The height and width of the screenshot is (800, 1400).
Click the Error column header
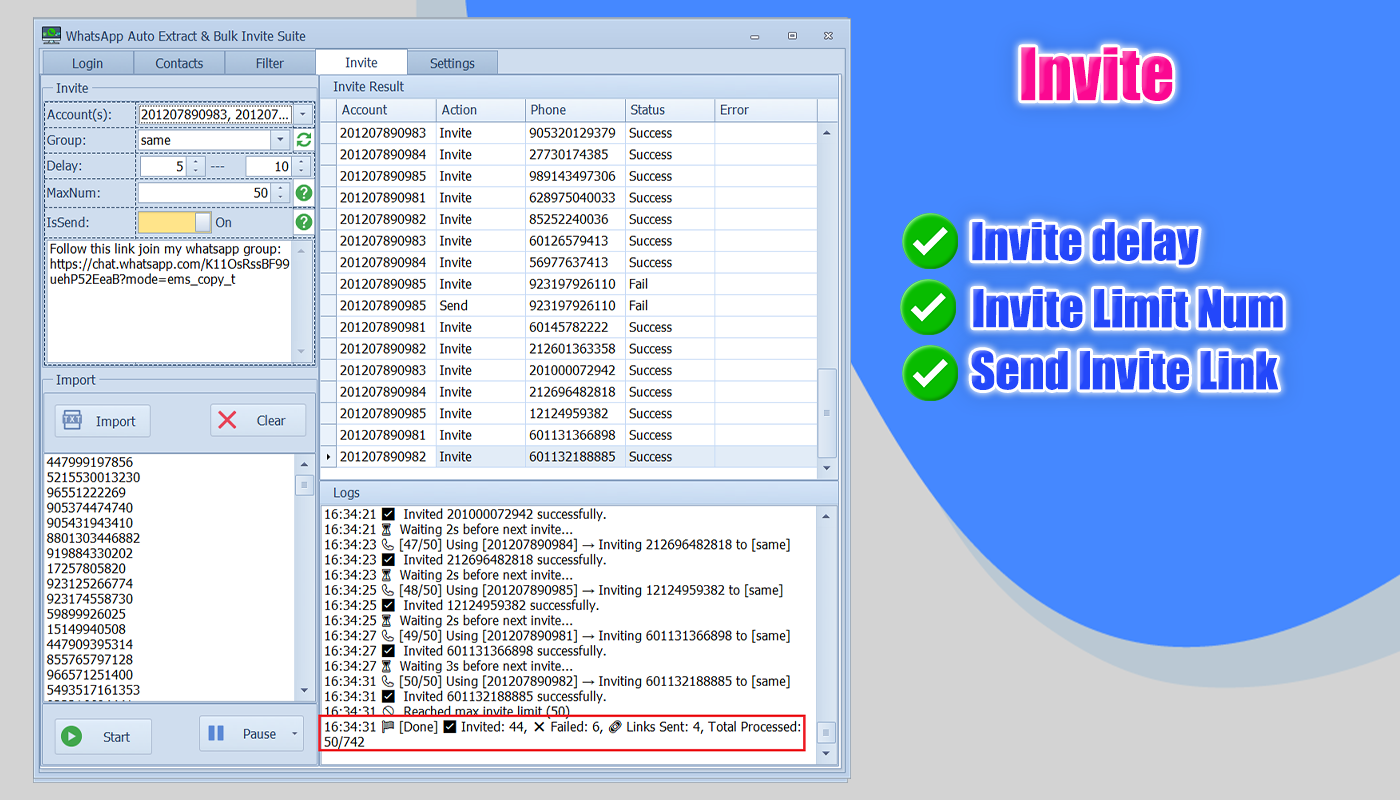coord(766,110)
